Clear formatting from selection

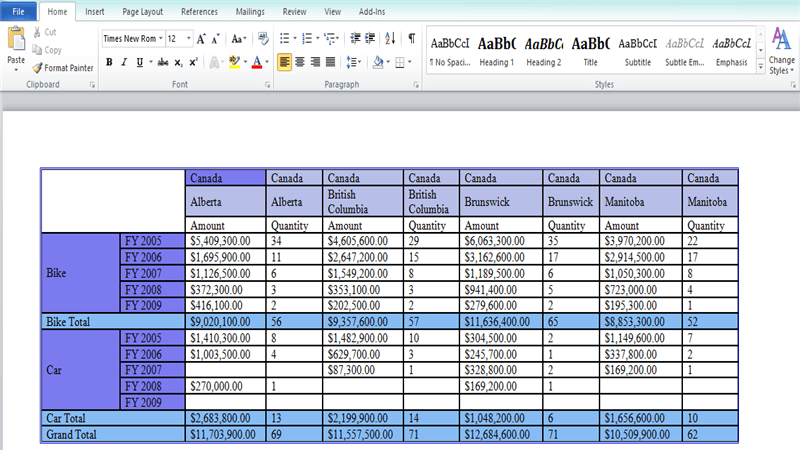tap(263, 39)
